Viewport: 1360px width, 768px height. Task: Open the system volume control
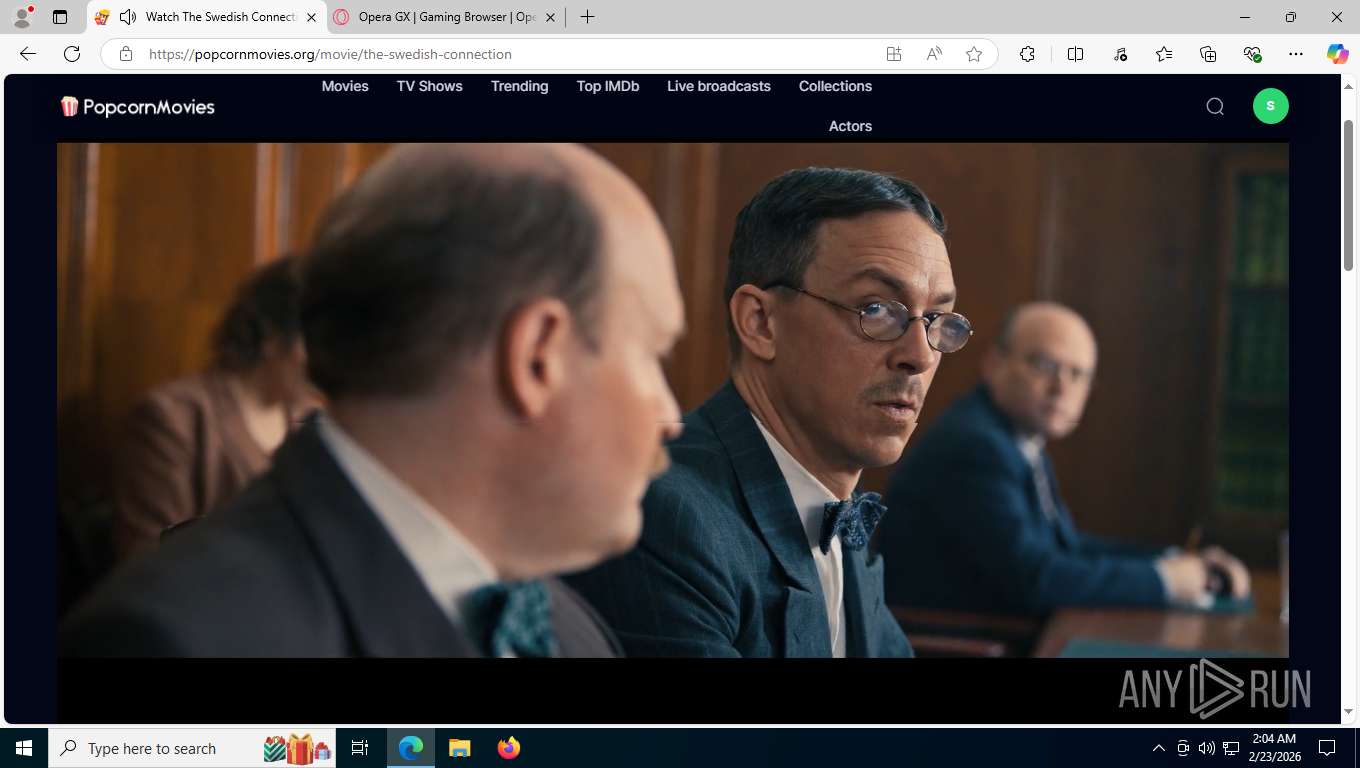click(1207, 748)
